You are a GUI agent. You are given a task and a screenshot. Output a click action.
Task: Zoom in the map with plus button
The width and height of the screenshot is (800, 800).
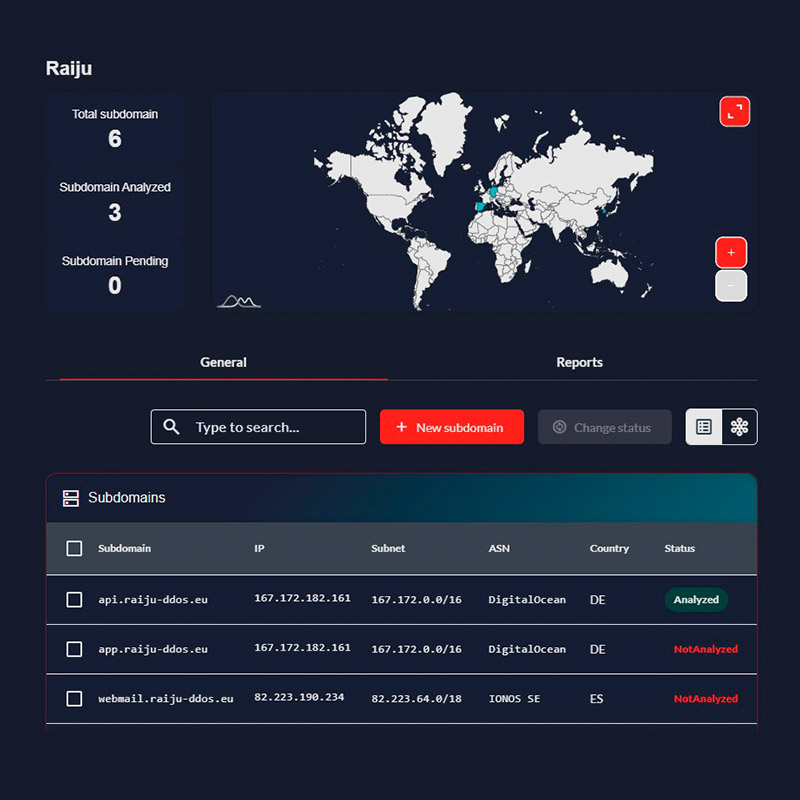[x=731, y=253]
